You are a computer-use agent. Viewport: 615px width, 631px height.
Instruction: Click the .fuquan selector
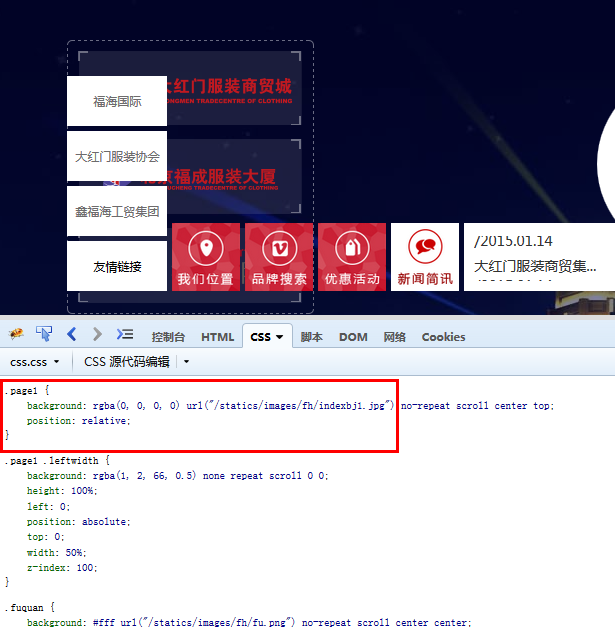pyautogui.click(x=24, y=608)
